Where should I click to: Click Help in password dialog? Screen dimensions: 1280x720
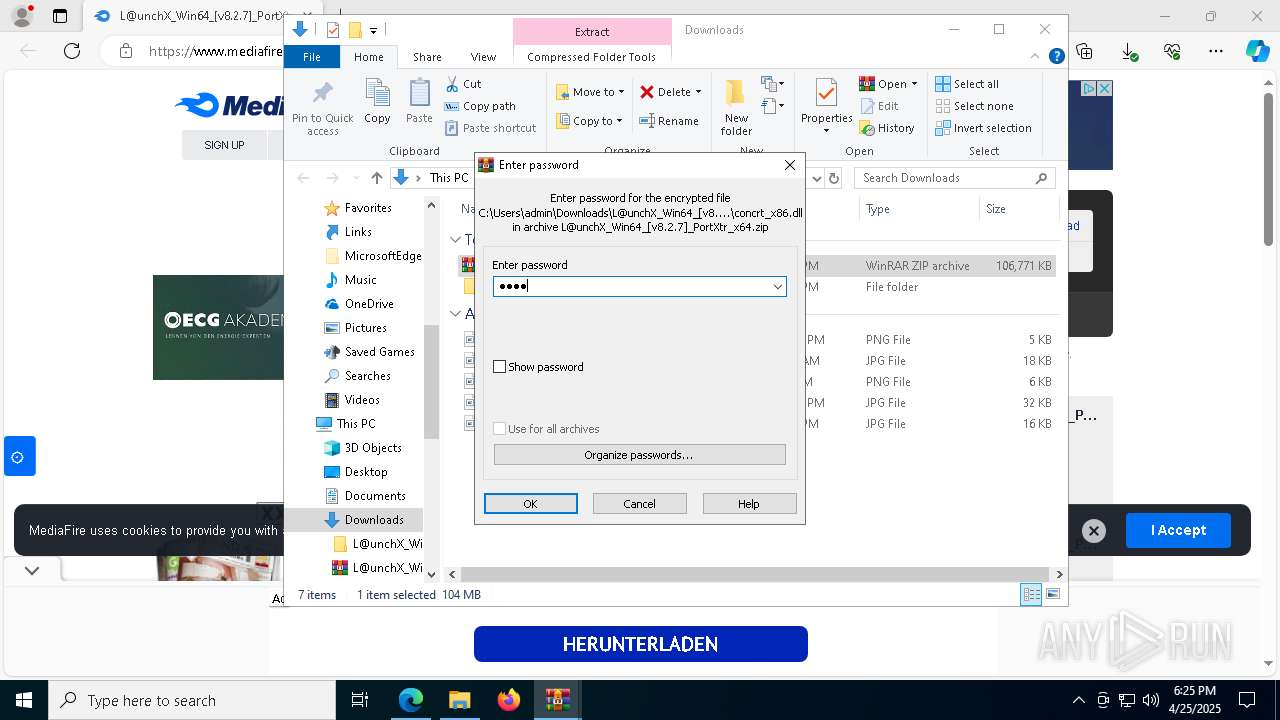pos(749,504)
